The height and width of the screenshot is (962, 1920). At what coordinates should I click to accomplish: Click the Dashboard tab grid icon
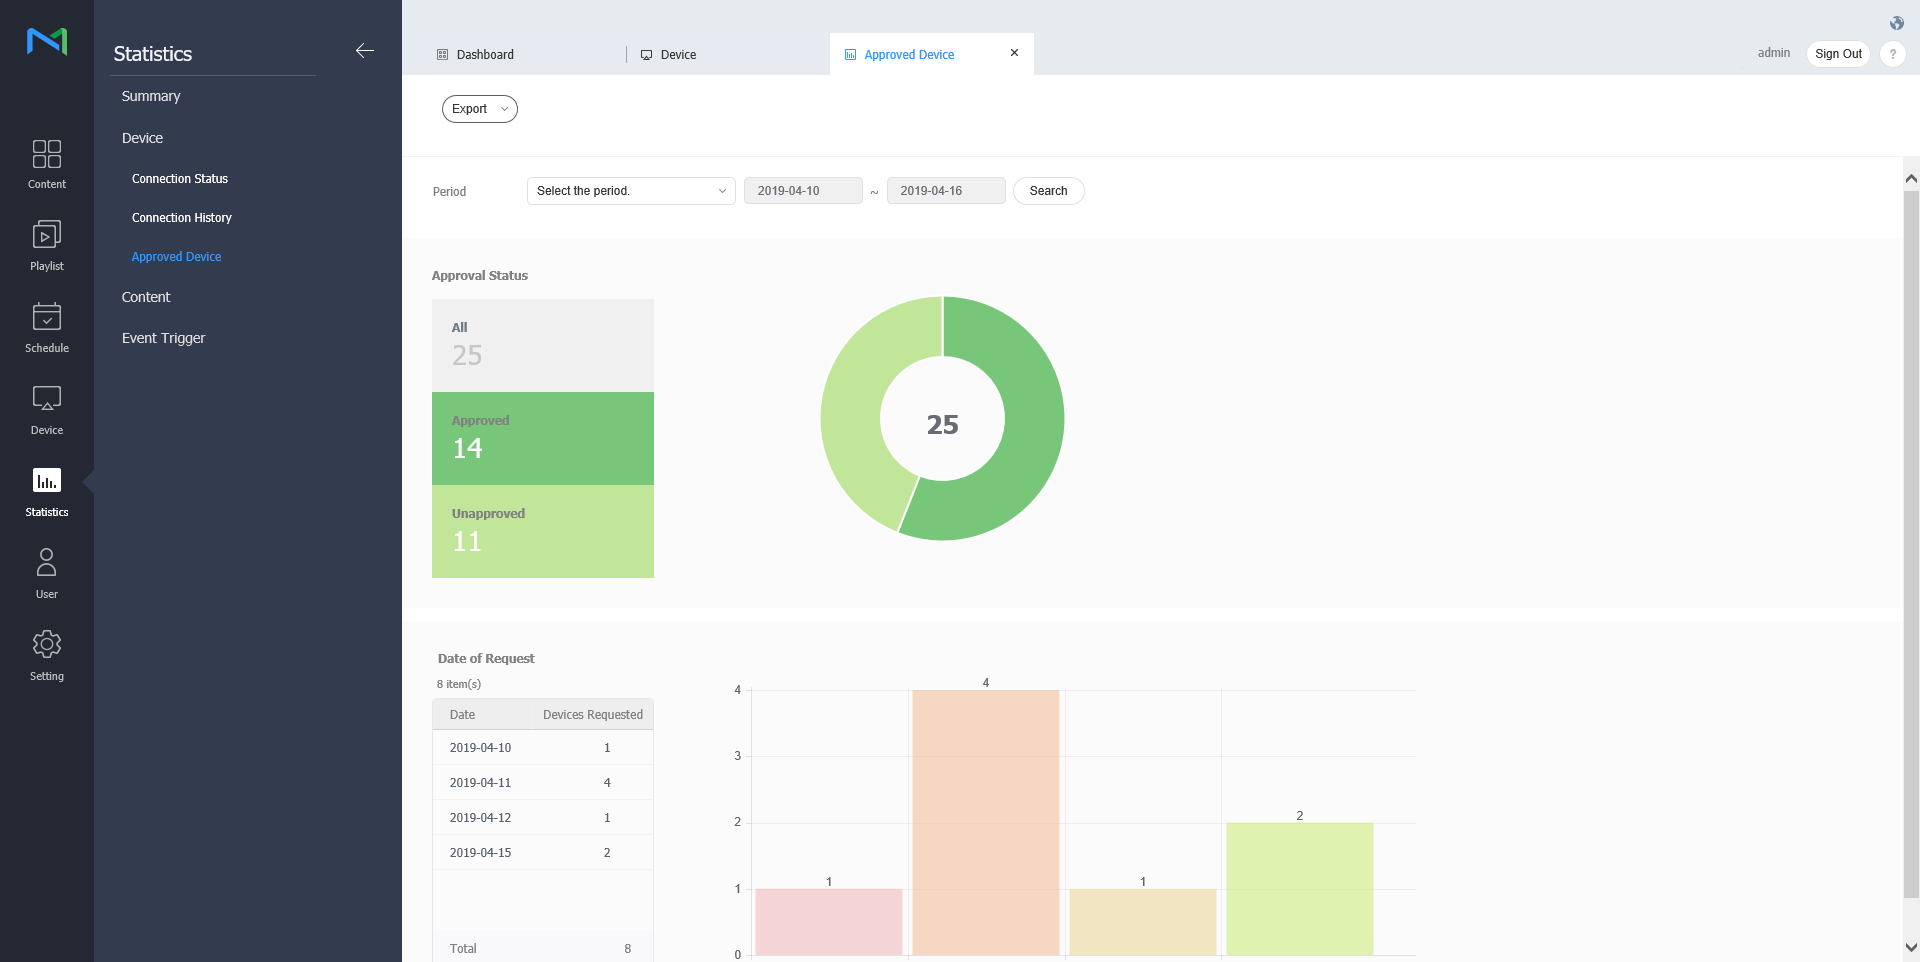443,55
